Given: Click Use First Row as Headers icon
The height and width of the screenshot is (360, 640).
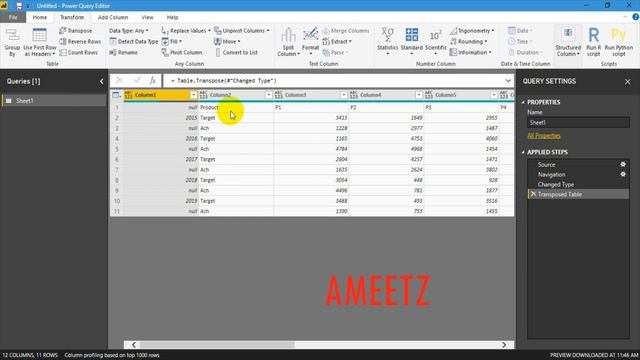Looking at the screenshot, I should [40, 42].
